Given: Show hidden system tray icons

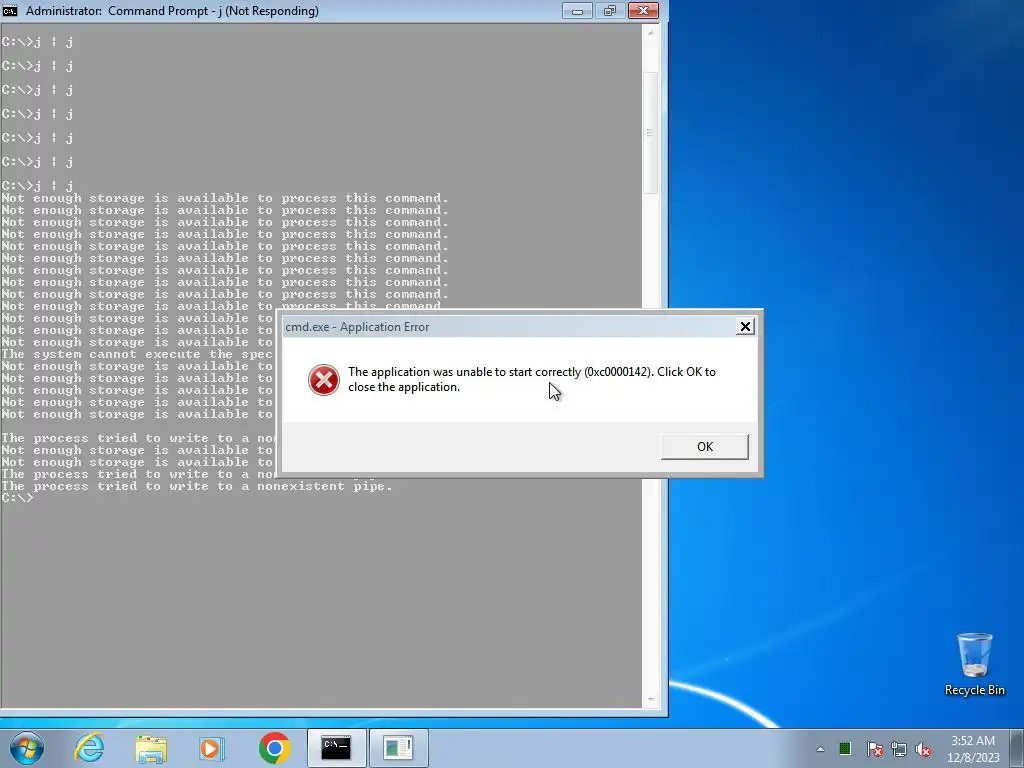Looking at the screenshot, I should click(x=820, y=749).
